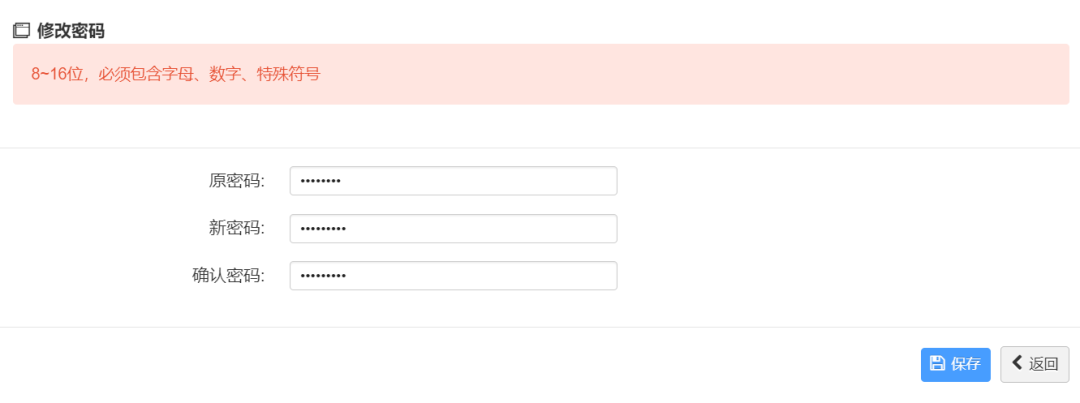Save the new password with 保存
Screen dimensions: 1080x403
[x=955, y=364]
